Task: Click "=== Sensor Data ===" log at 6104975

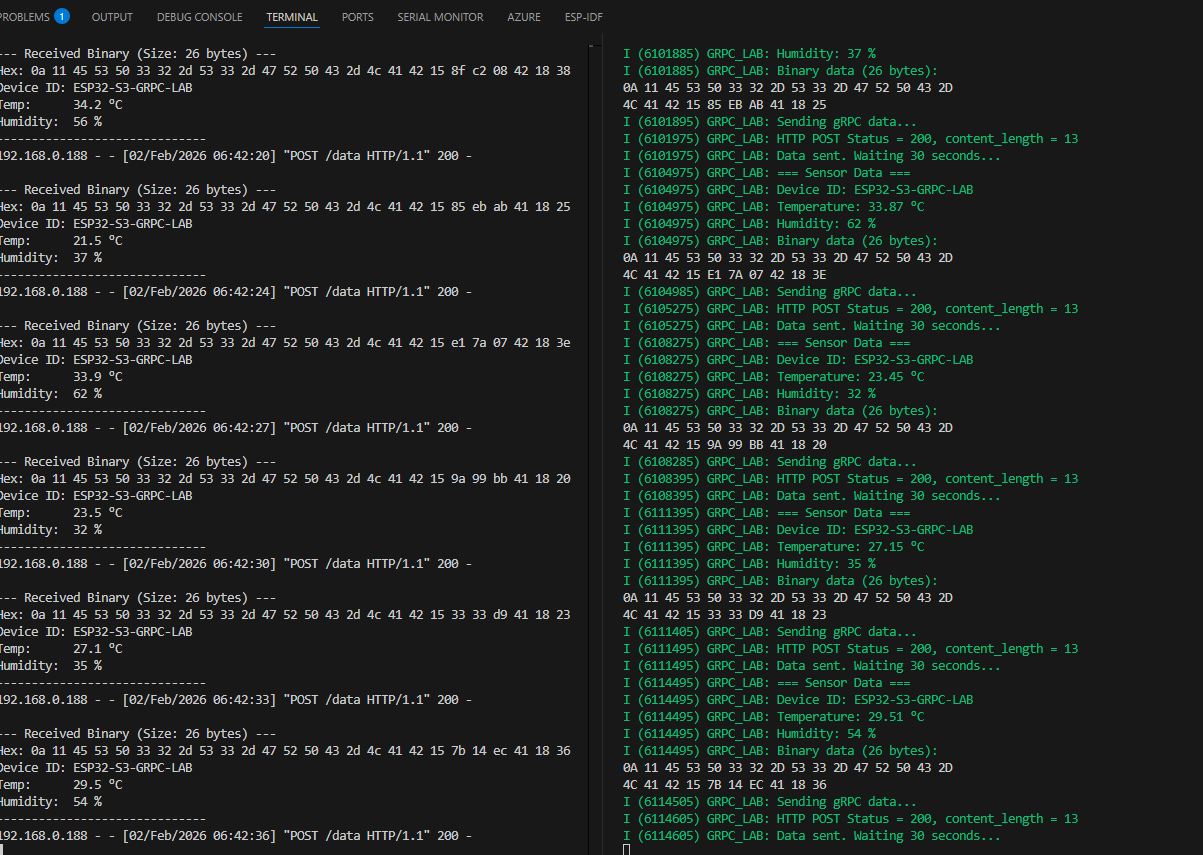Action: click(x=766, y=173)
